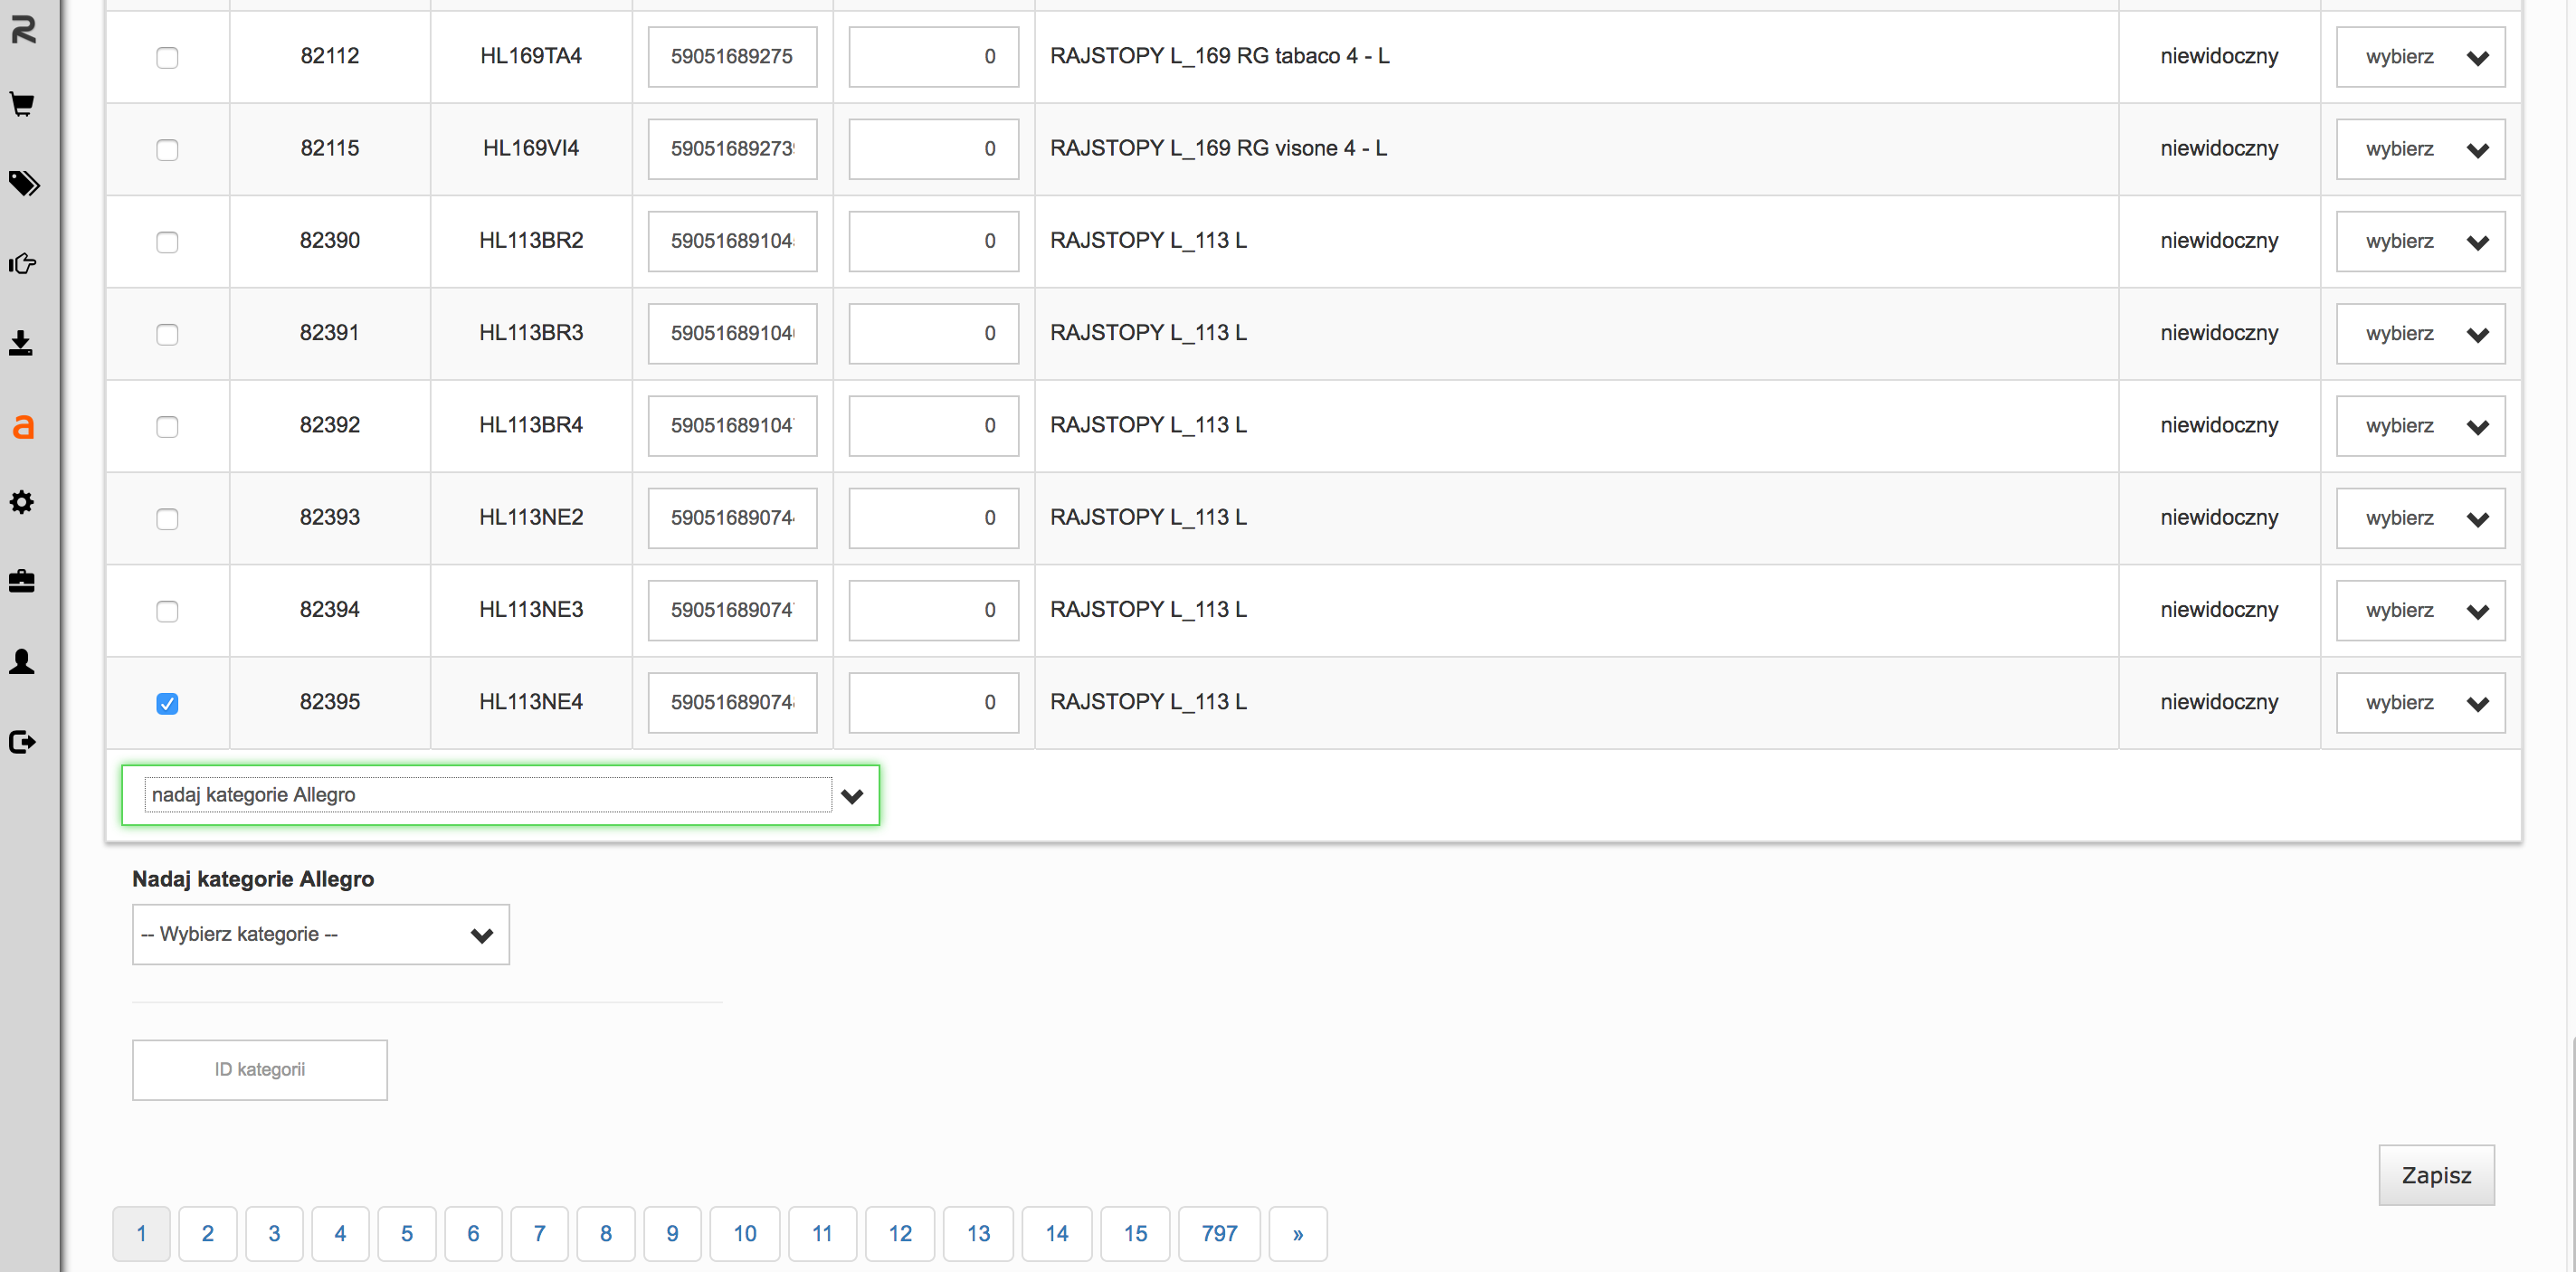Open the download sidebar icon
The height and width of the screenshot is (1272, 2576).
pos(21,343)
